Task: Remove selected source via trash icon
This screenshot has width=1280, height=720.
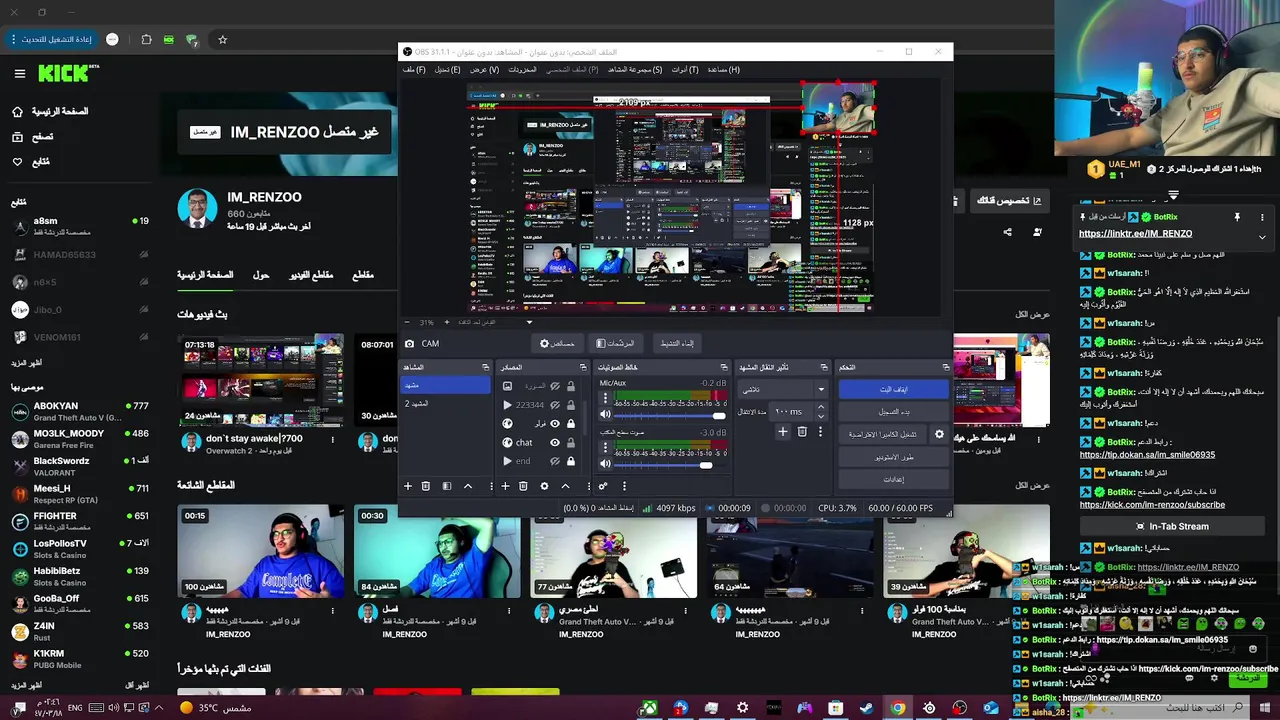Action: (523, 486)
